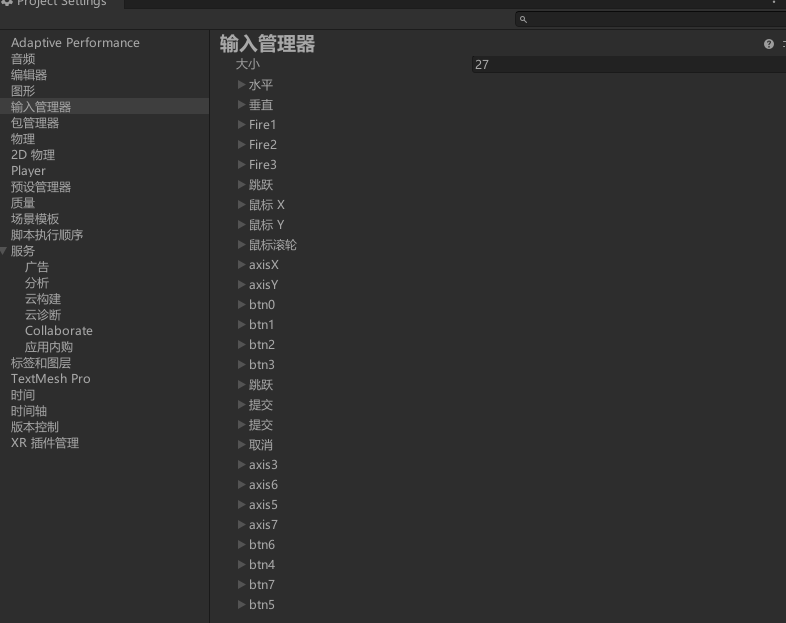Expand the axis6 entry

pos(241,485)
